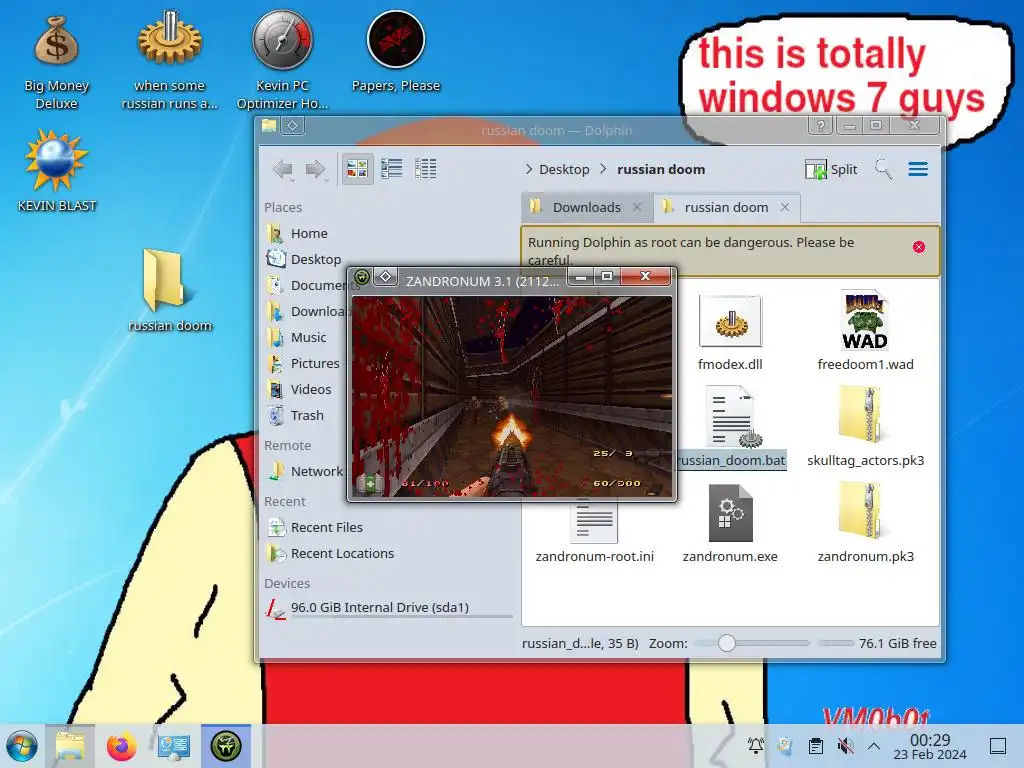The height and width of the screenshot is (768, 1024).
Task: Open Dolphin hamburger menu
Action: (918, 169)
